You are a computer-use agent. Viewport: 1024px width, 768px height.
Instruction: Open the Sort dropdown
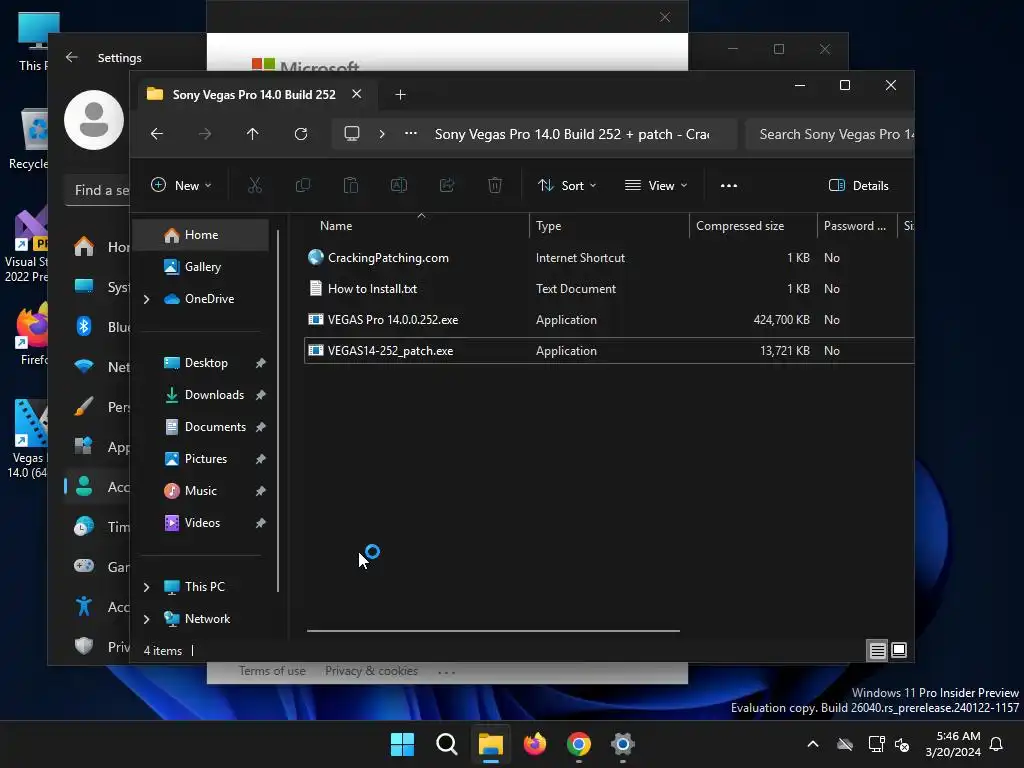tap(566, 185)
